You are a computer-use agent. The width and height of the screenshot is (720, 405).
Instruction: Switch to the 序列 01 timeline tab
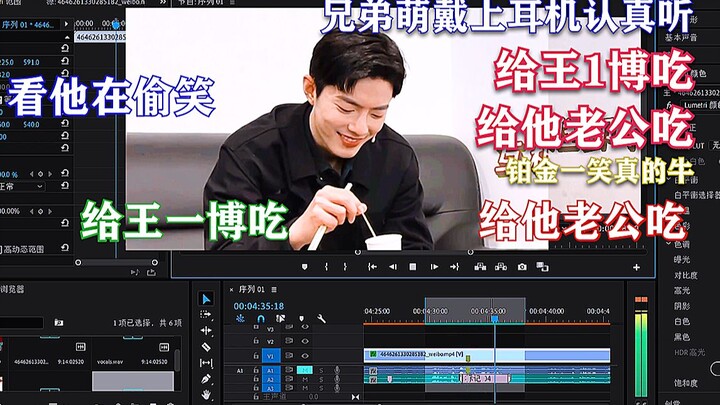251,289
